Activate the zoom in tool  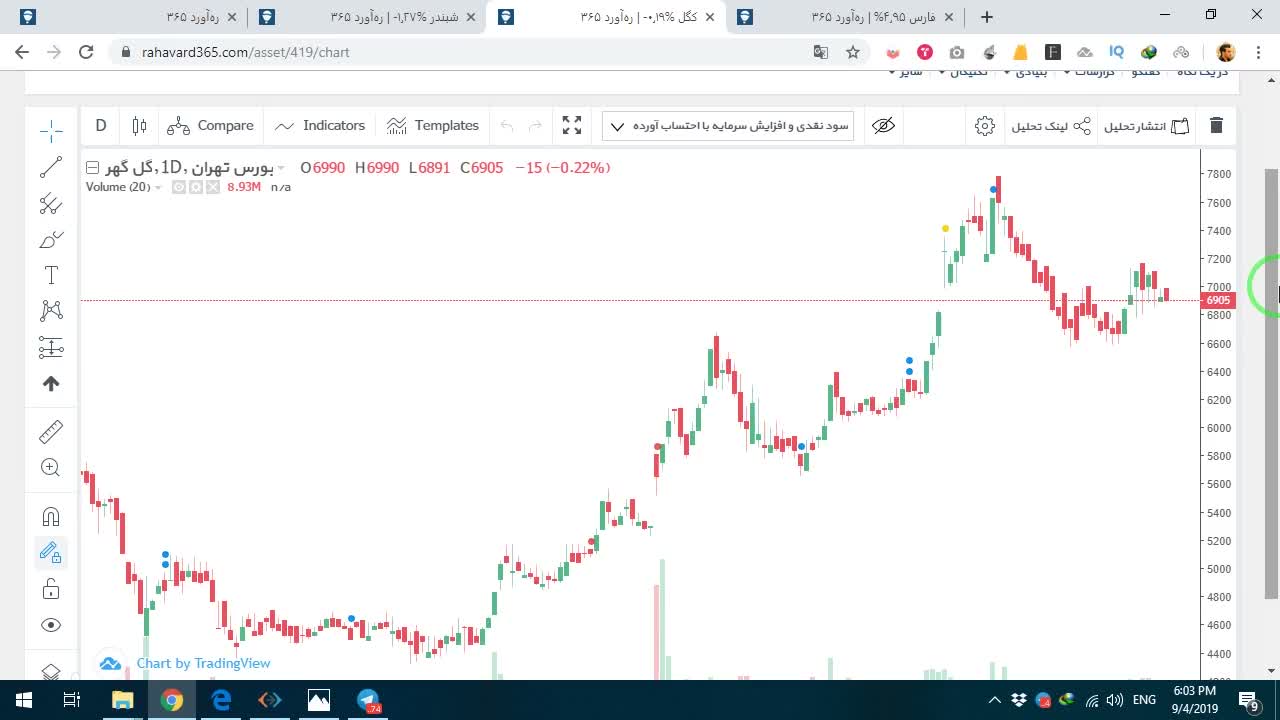click(51, 468)
